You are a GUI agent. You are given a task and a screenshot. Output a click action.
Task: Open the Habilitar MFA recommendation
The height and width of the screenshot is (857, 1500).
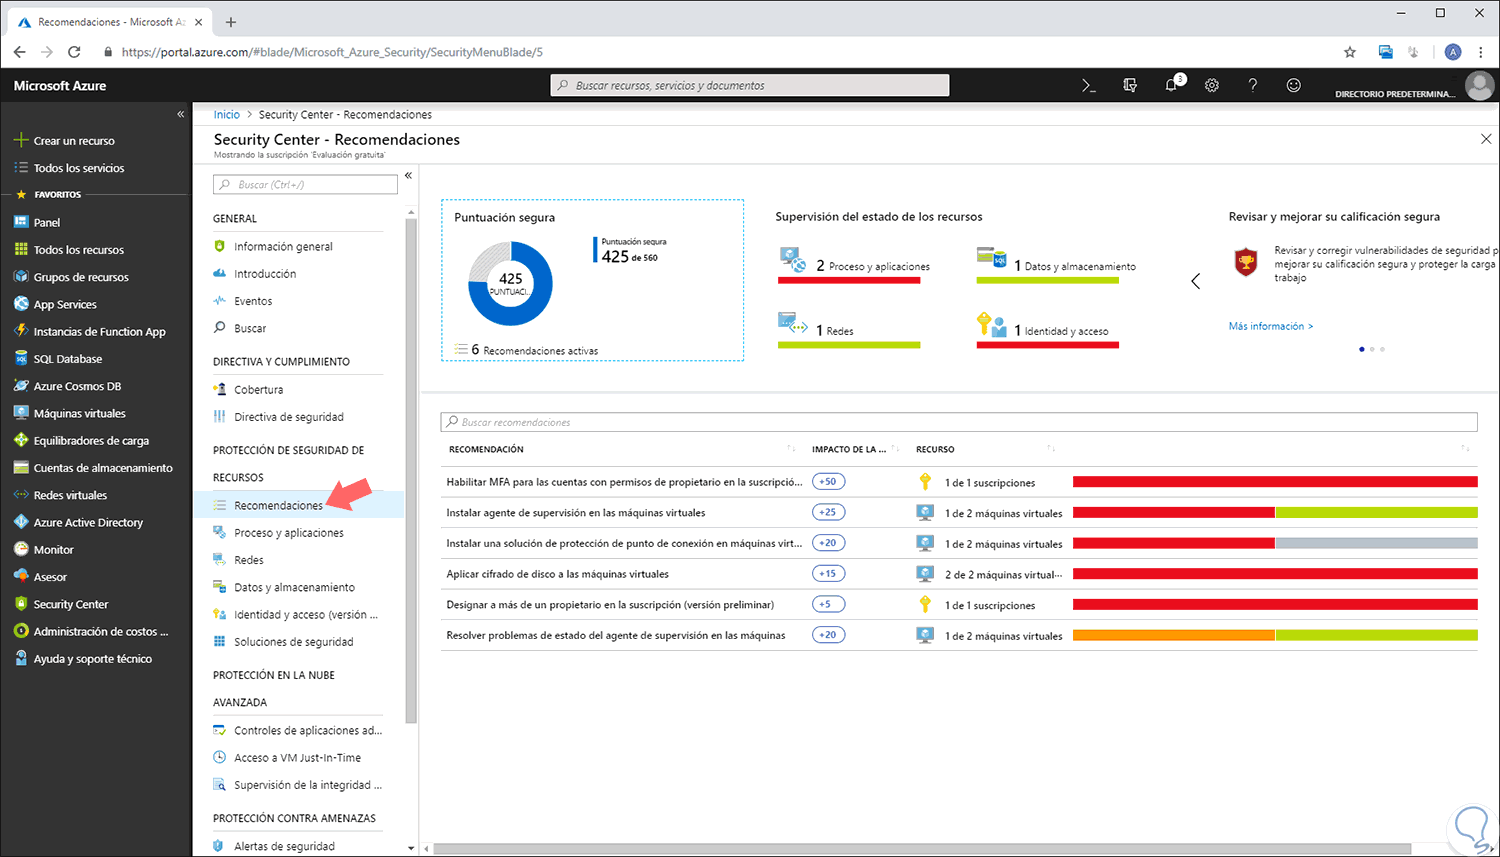[x=624, y=482]
